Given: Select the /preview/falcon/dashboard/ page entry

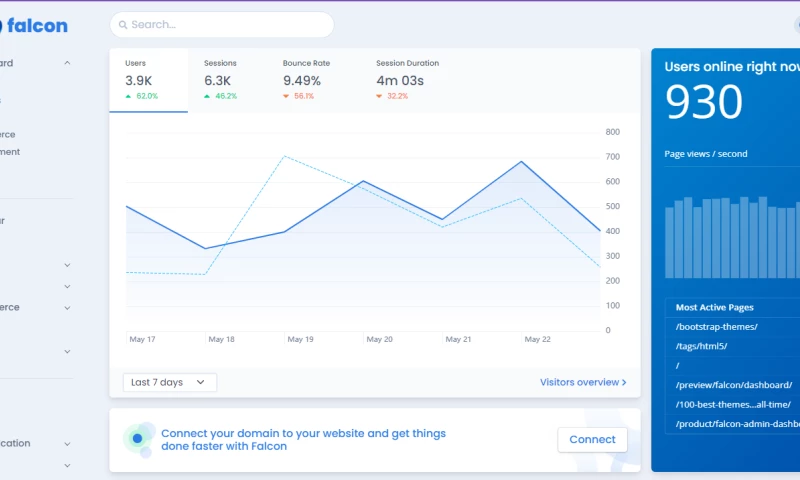Looking at the screenshot, I should click(x=734, y=385).
